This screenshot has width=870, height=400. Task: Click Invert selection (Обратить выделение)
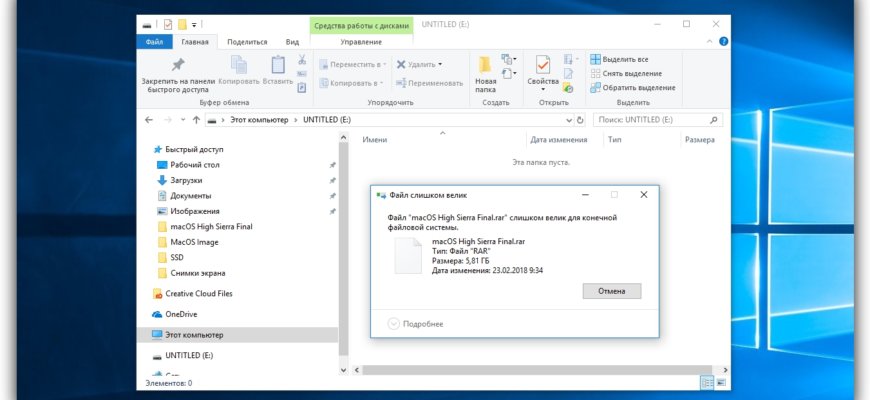633,88
